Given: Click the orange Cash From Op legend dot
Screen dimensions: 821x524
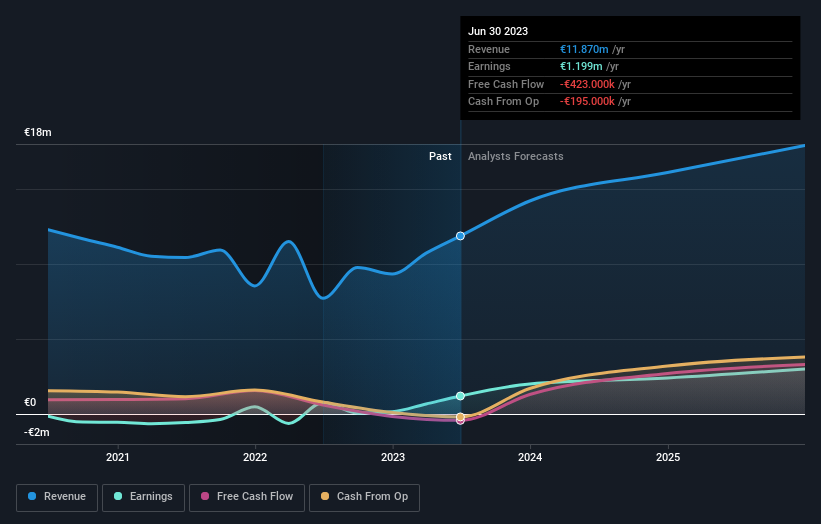Looking at the screenshot, I should pos(325,496).
